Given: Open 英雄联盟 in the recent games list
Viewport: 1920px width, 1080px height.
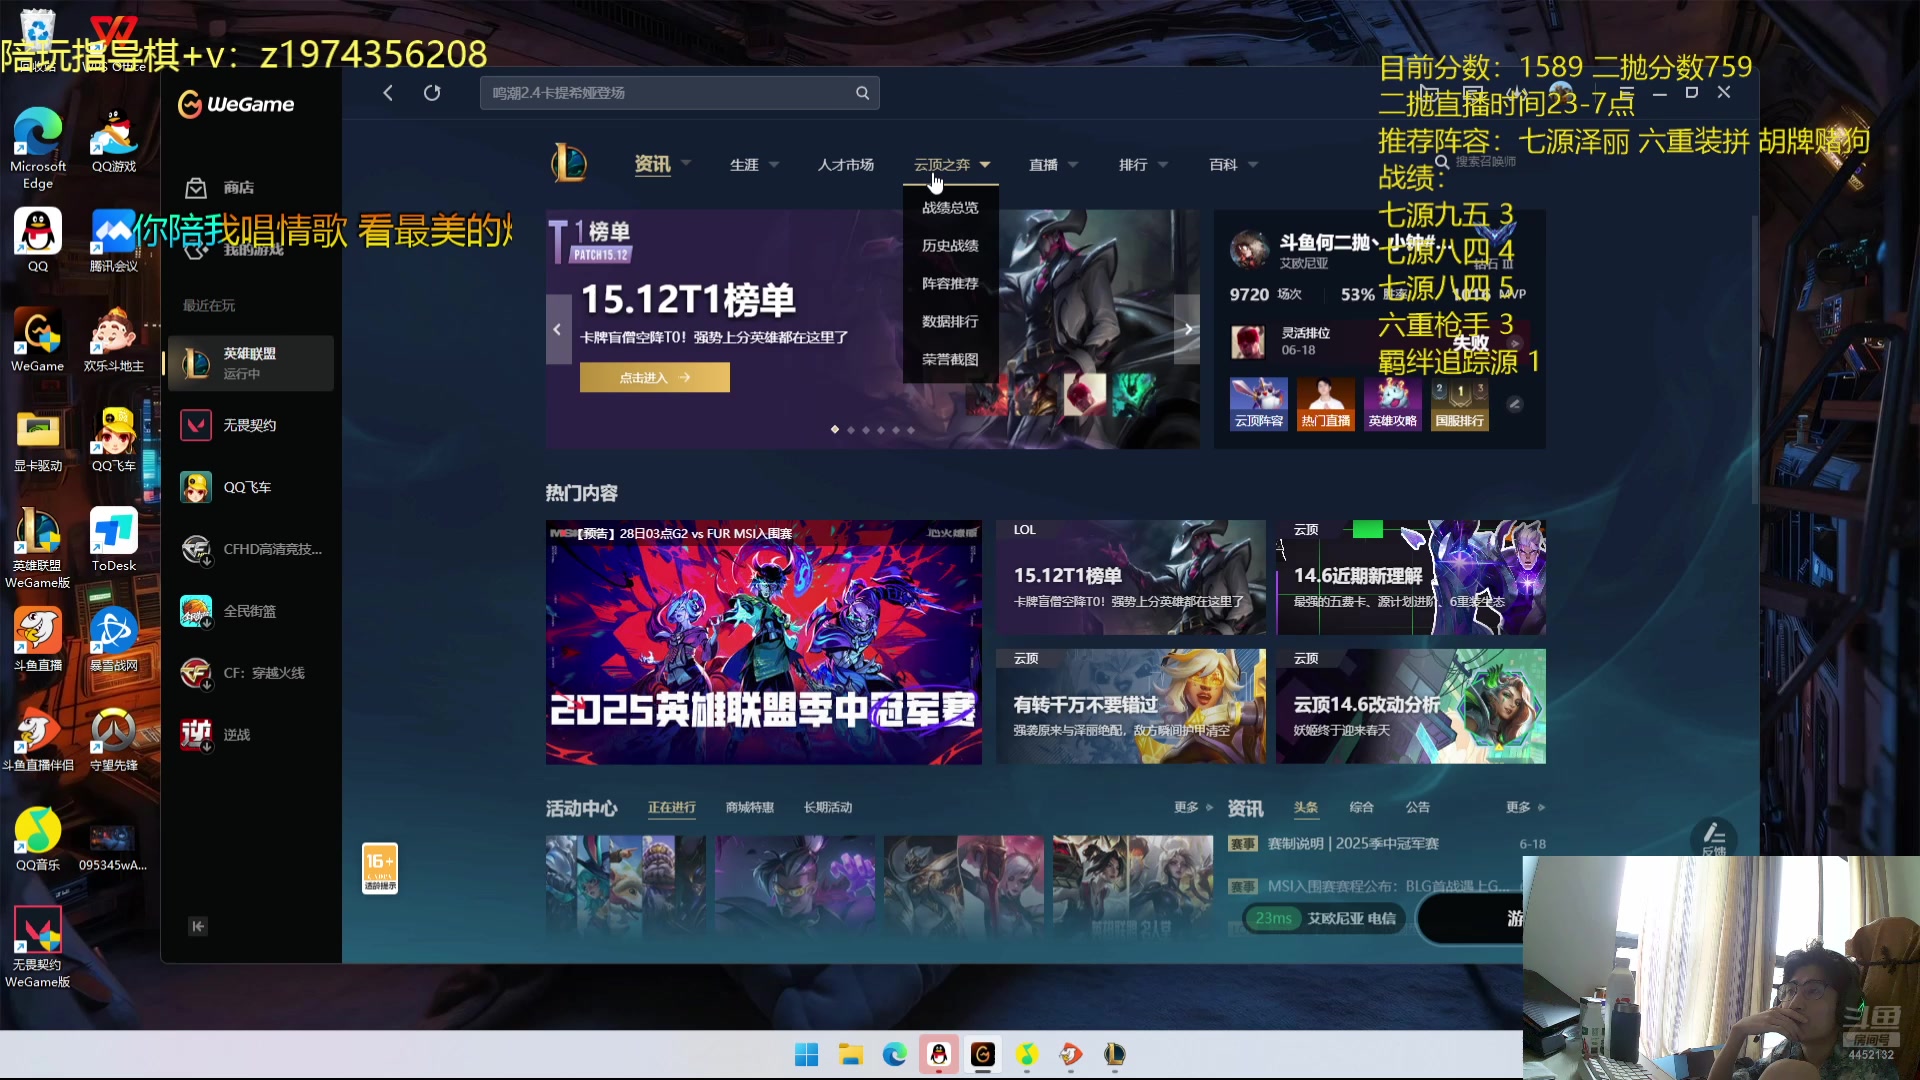Looking at the screenshot, I should pos(250,363).
